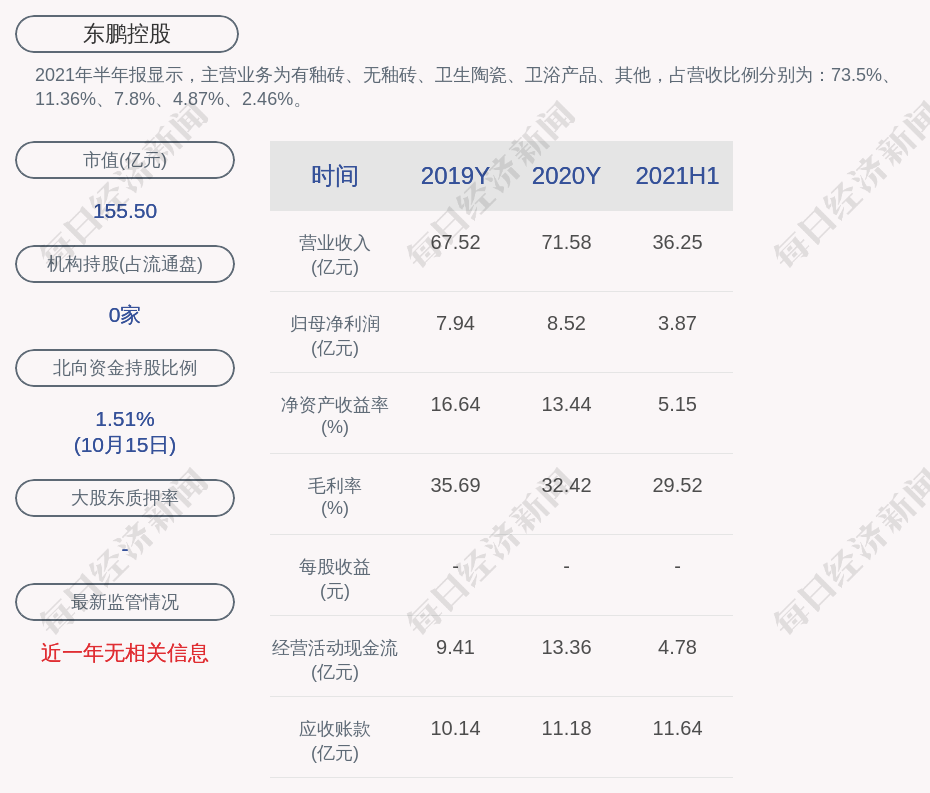Select the 2021H1 column header
Screen dimensions: 930x793
pos(677,176)
